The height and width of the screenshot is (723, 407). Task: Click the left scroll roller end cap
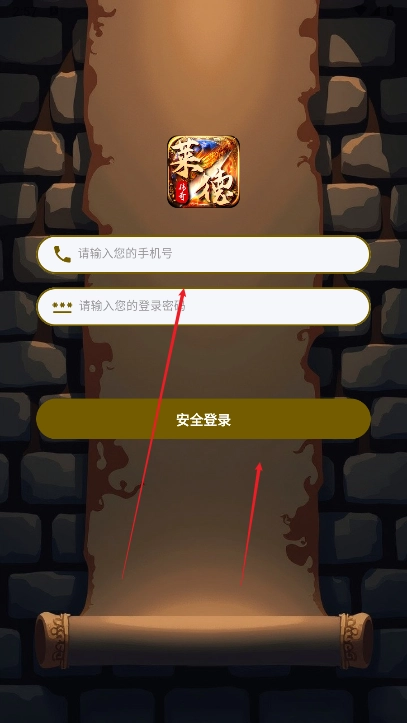tap(52, 640)
